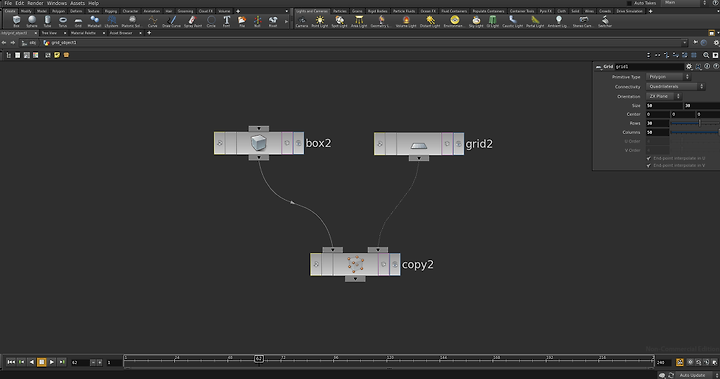This screenshot has height=379, width=720.
Task: Switch to the Material Palette pane tab
Action: point(84,33)
